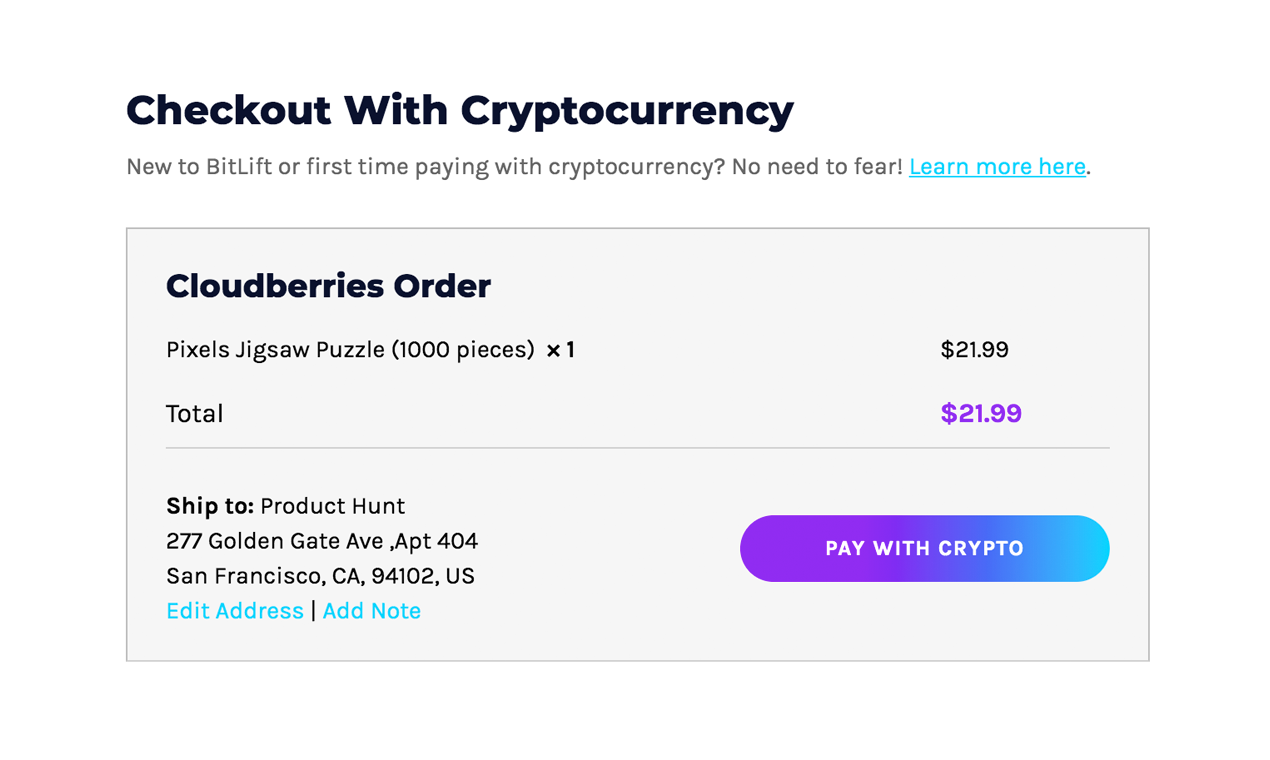
Task: Click the Total label
Action: [x=194, y=413]
